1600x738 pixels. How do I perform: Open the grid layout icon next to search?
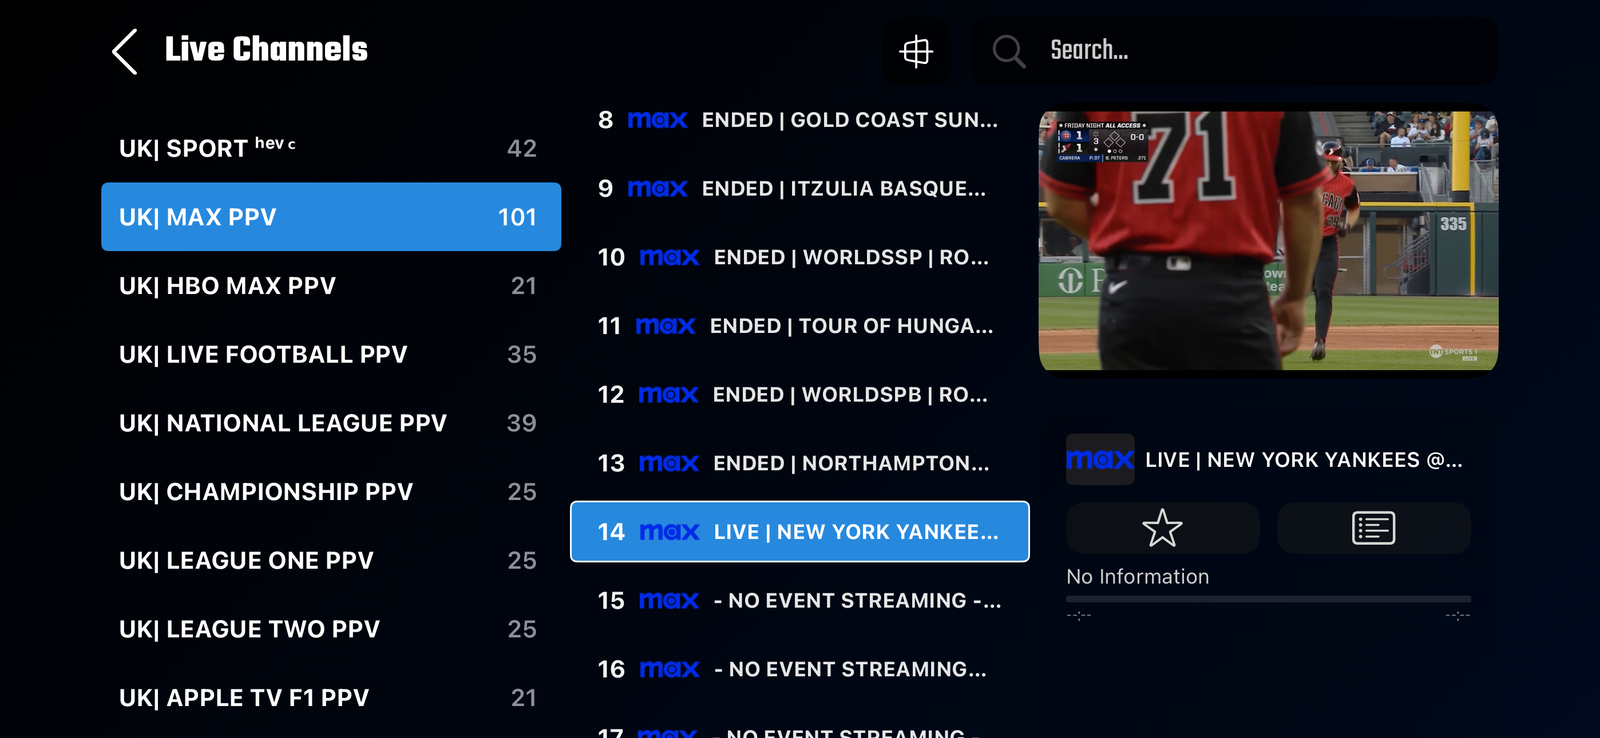916,51
